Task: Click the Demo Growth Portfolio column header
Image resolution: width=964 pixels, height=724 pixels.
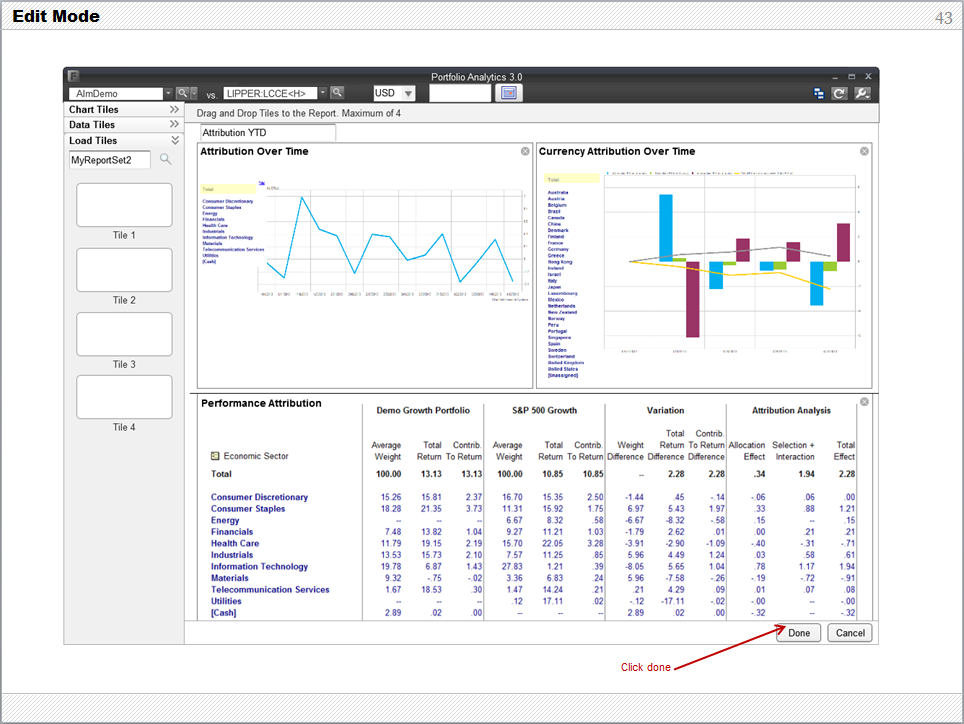Action: [423, 411]
